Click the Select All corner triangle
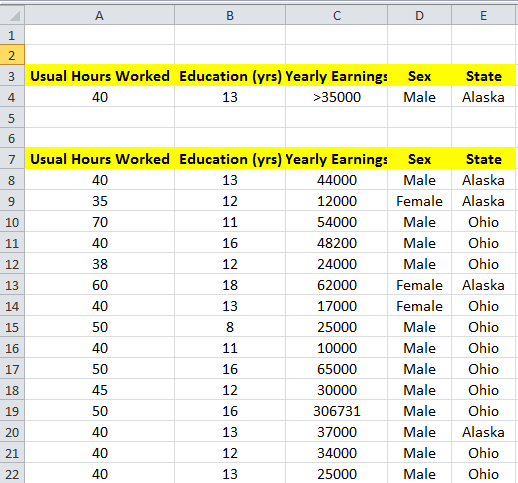Image resolution: width=518 pixels, height=483 pixels. coord(15,16)
